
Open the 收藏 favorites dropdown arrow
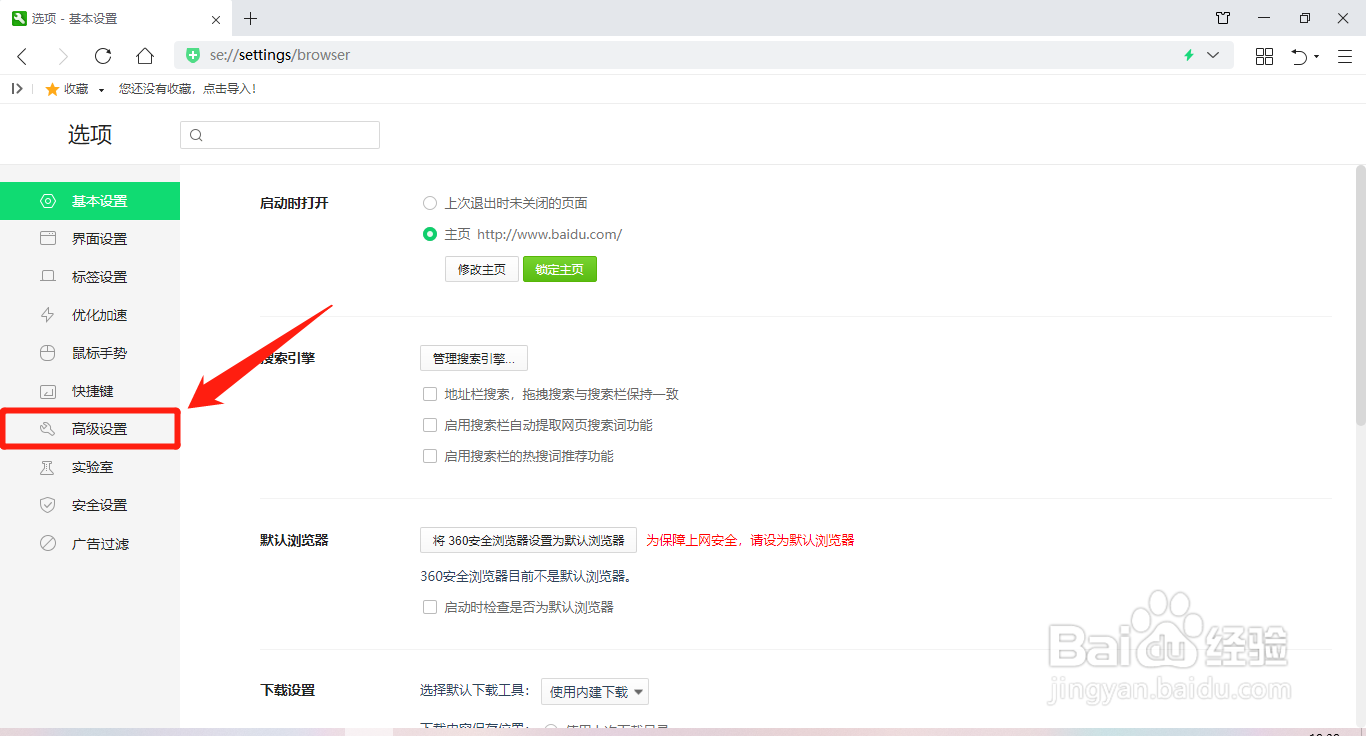101,90
